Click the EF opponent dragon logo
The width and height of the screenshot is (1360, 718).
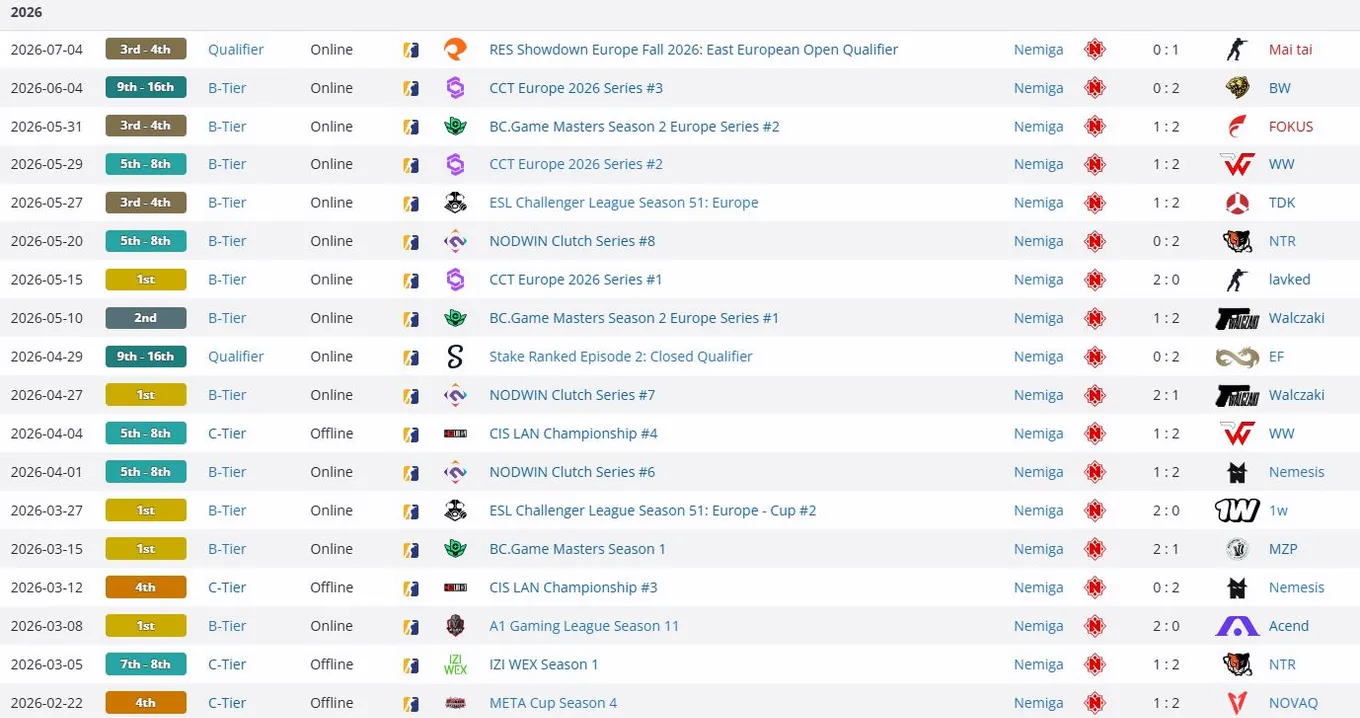coord(1237,356)
